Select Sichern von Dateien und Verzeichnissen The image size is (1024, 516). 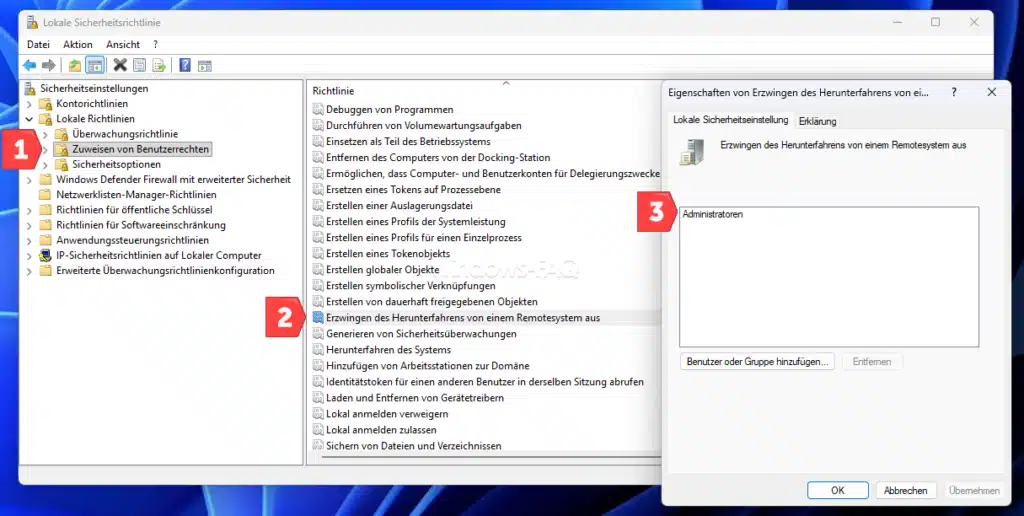413,446
